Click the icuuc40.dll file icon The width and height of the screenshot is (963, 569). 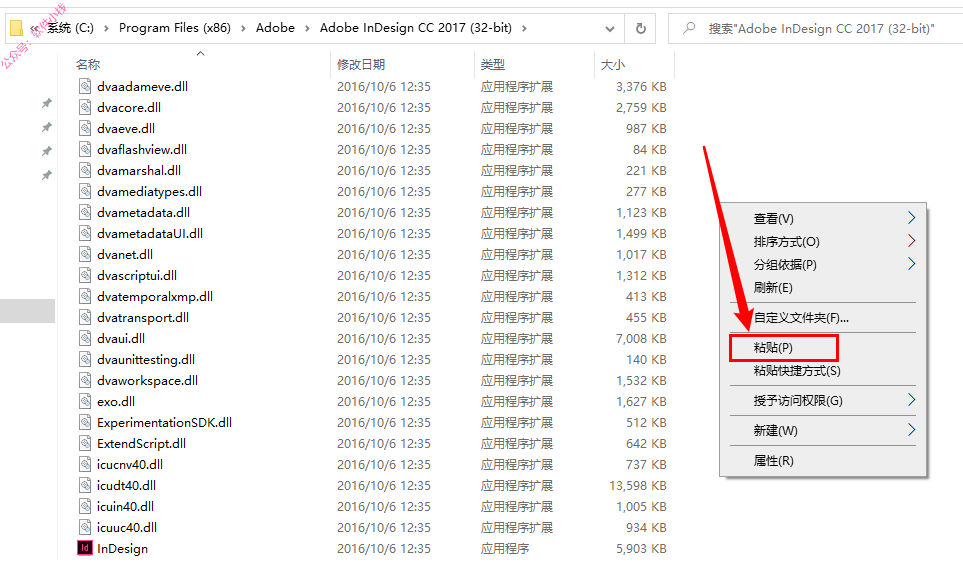[85, 527]
